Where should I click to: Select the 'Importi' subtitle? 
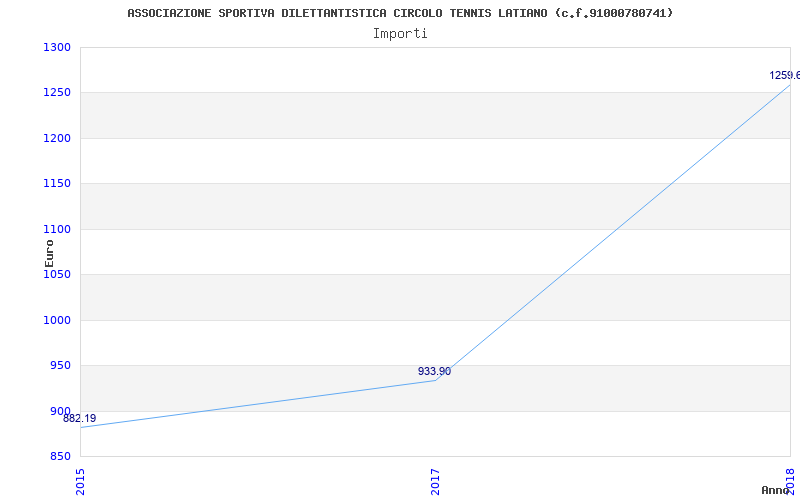[x=400, y=34]
